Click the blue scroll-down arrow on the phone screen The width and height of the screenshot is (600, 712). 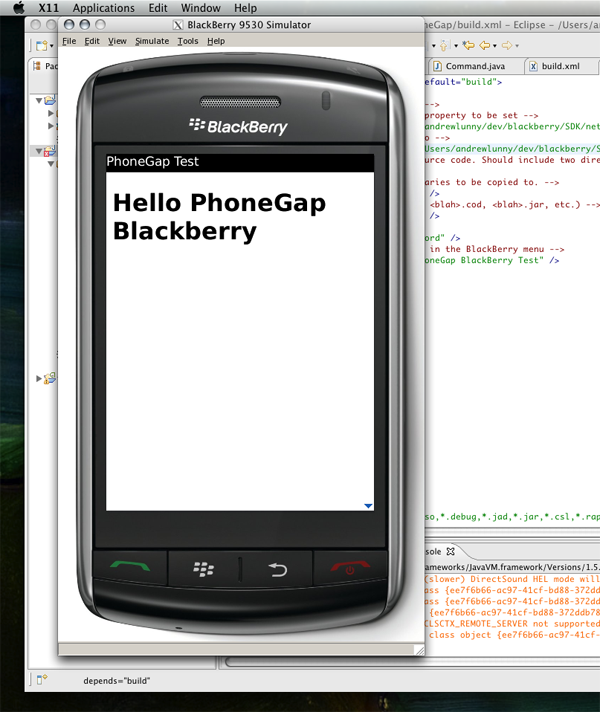368,506
